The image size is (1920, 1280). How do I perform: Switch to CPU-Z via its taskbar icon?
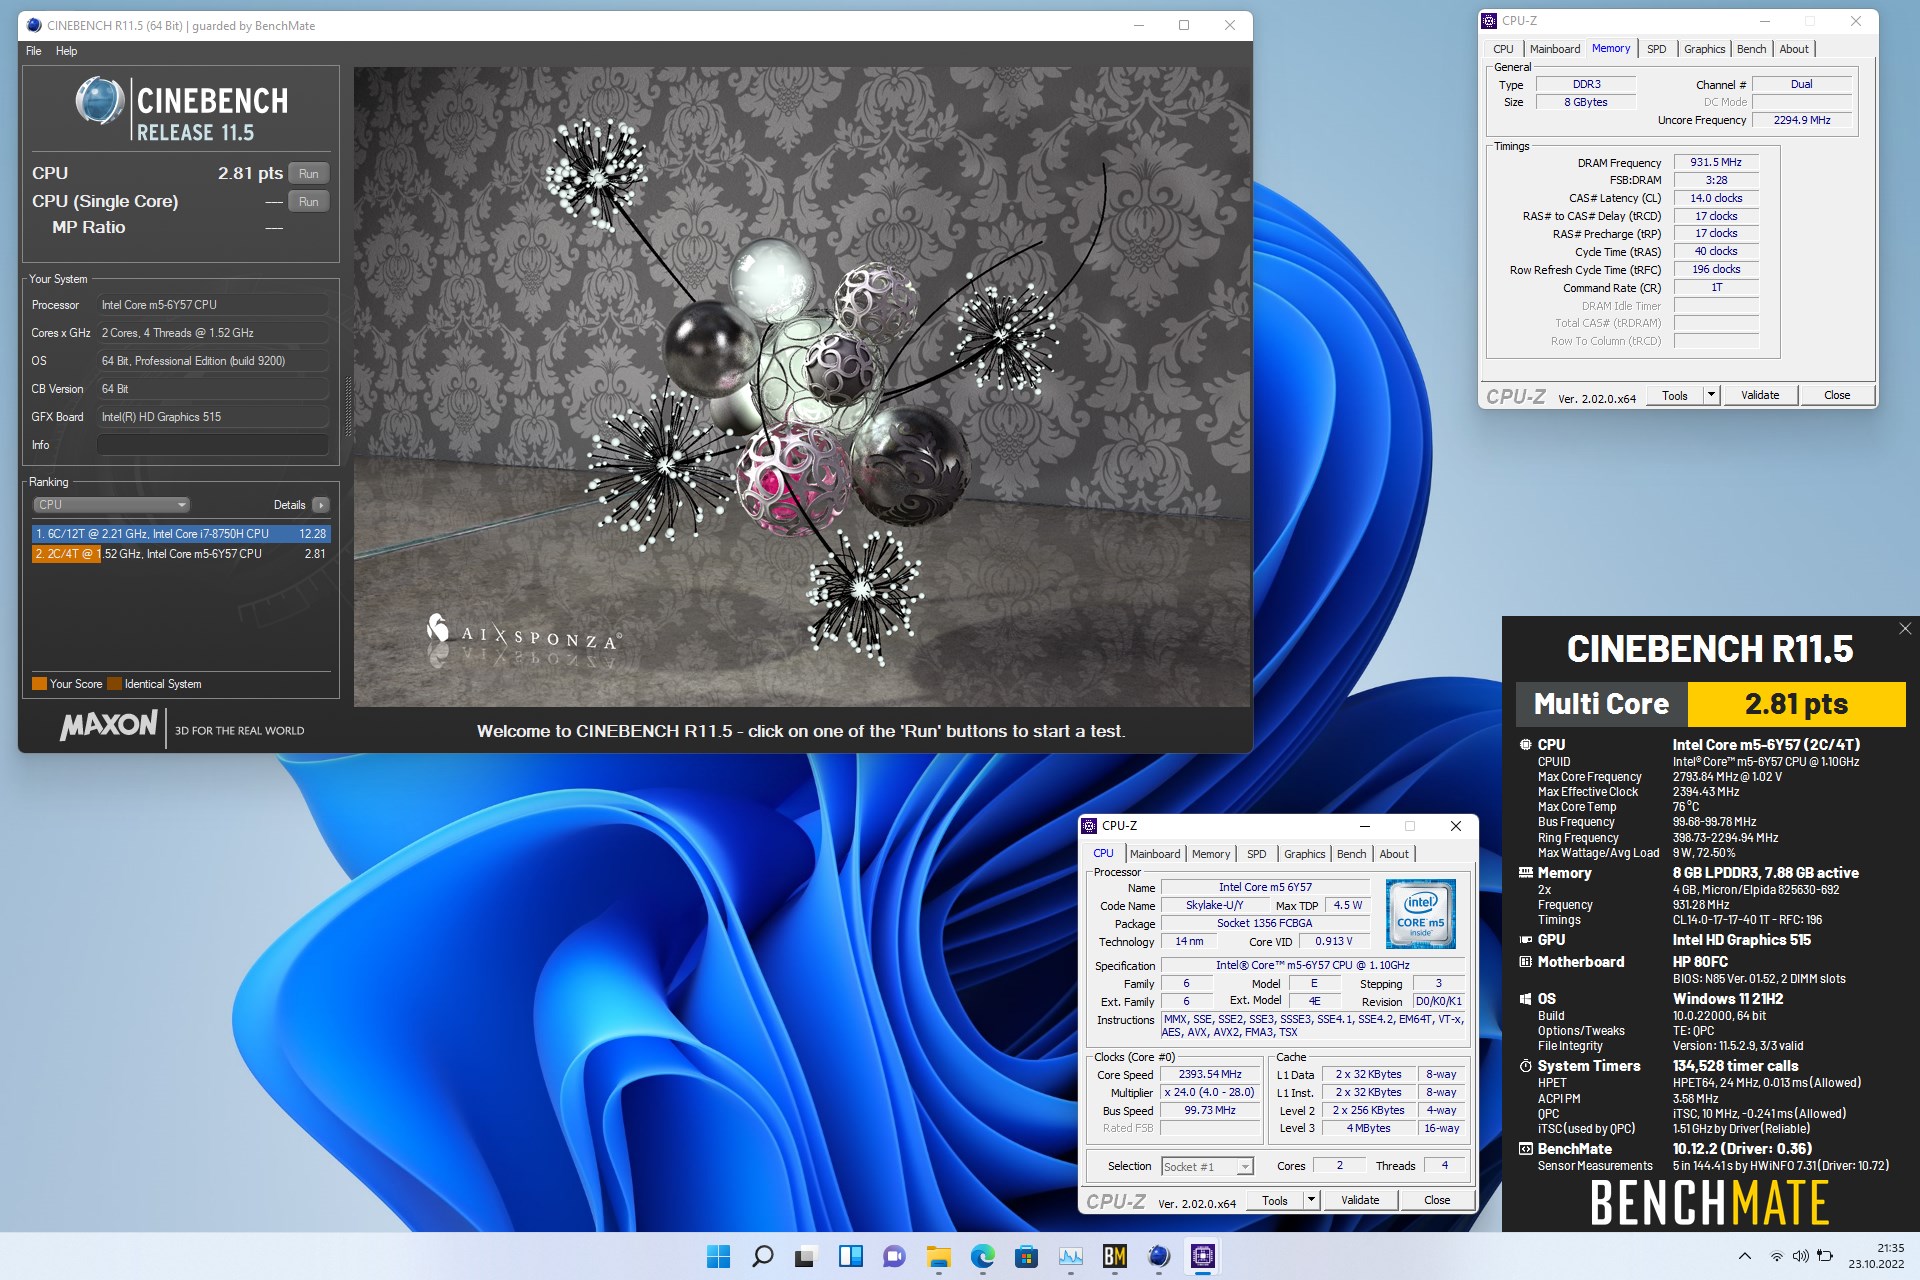(x=1202, y=1256)
